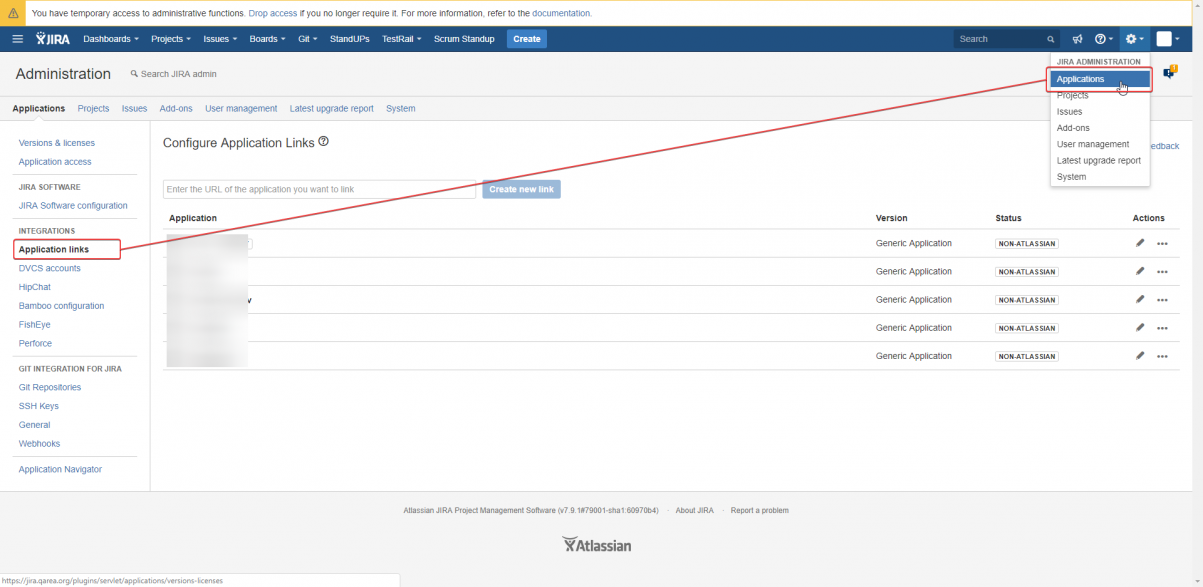This screenshot has width=1203, height=587.
Task: Expand the Git dropdown
Action: [x=308, y=39]
